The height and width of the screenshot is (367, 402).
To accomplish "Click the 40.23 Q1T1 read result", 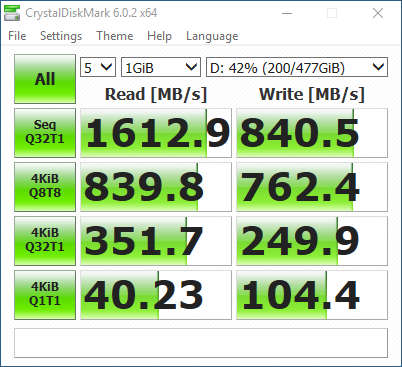I will point(156,295).
